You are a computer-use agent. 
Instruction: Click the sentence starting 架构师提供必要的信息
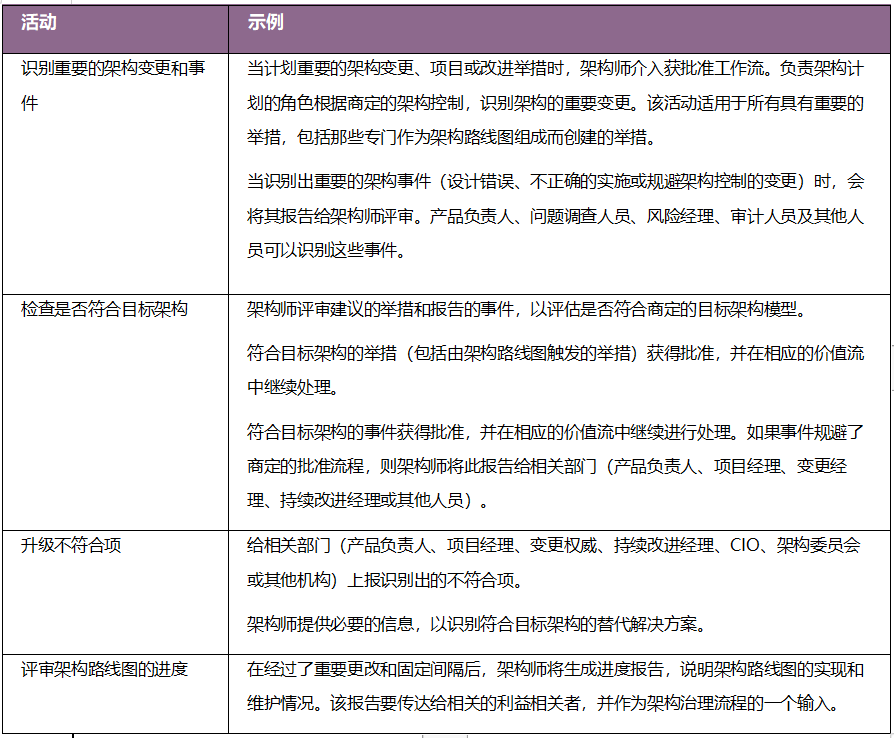477,625
